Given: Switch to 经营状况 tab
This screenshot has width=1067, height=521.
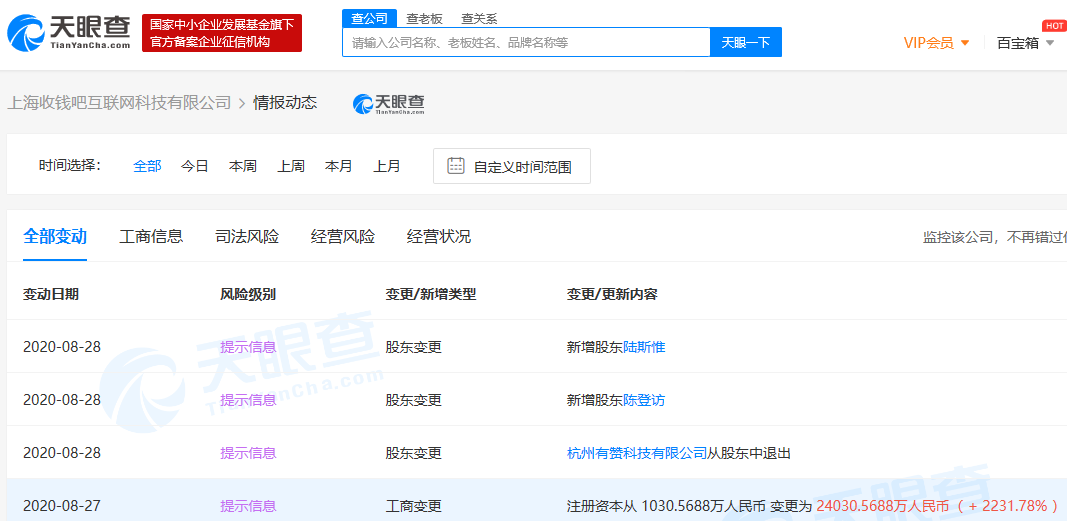Looking at the screenshot, I should tap(439, 237).
